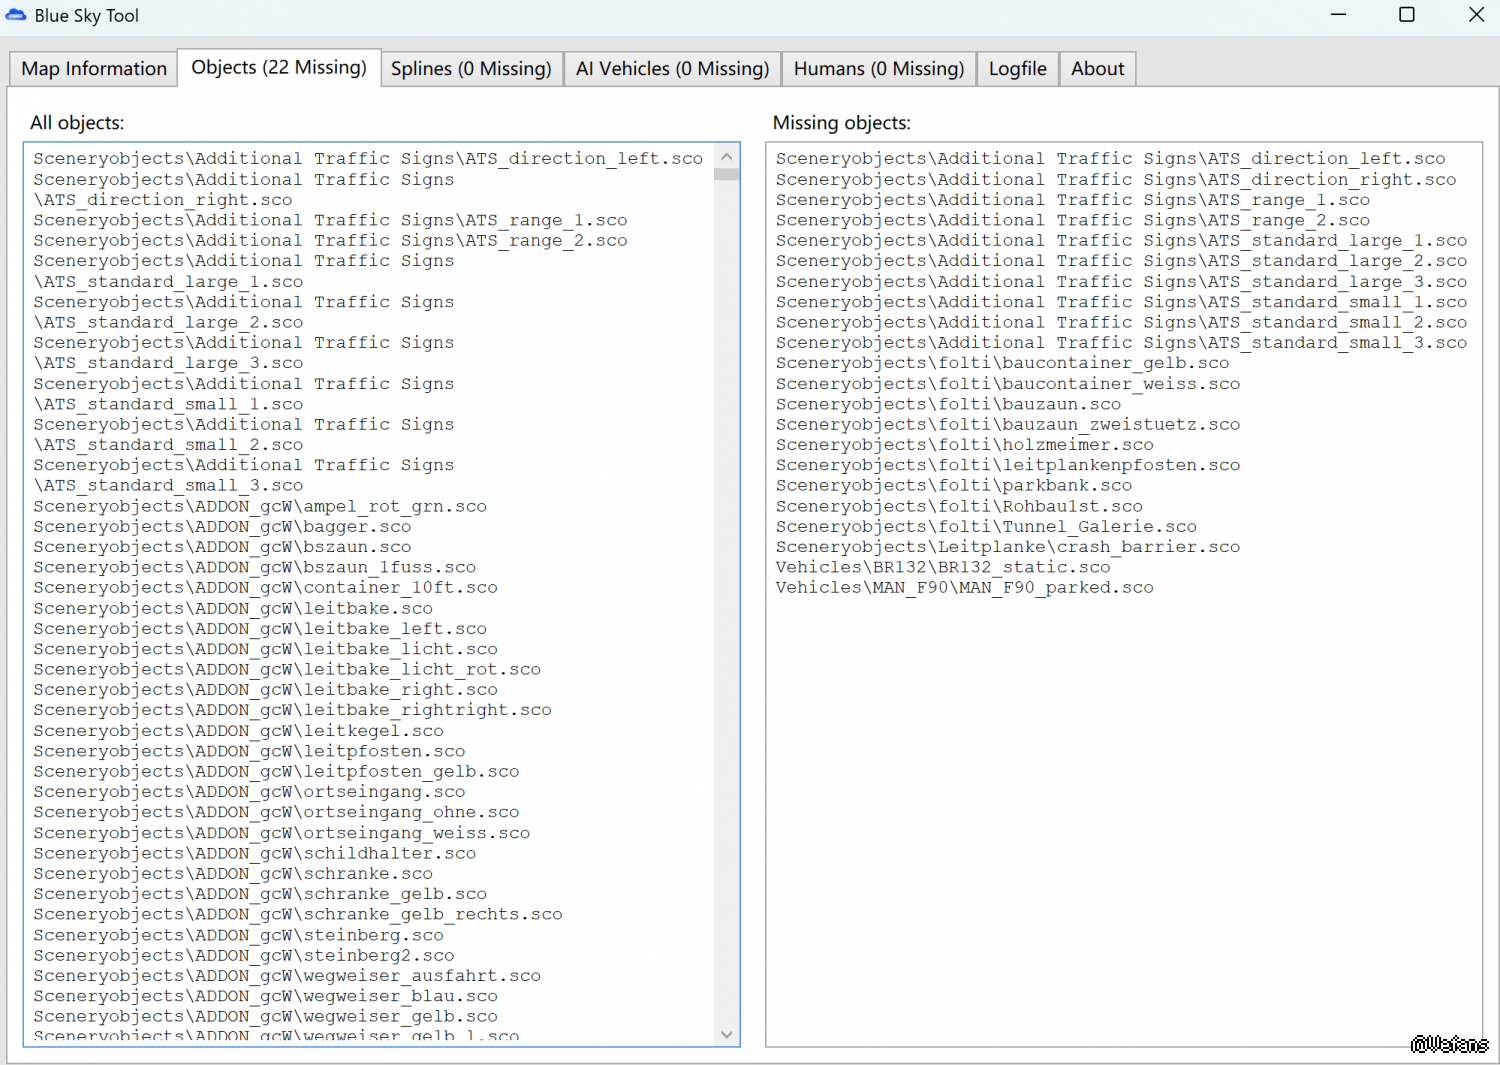The width and height of the screenshot is (1500, 1065).
Task: Switch to Splines (0 Missing) tab
Action: point(471,69)
